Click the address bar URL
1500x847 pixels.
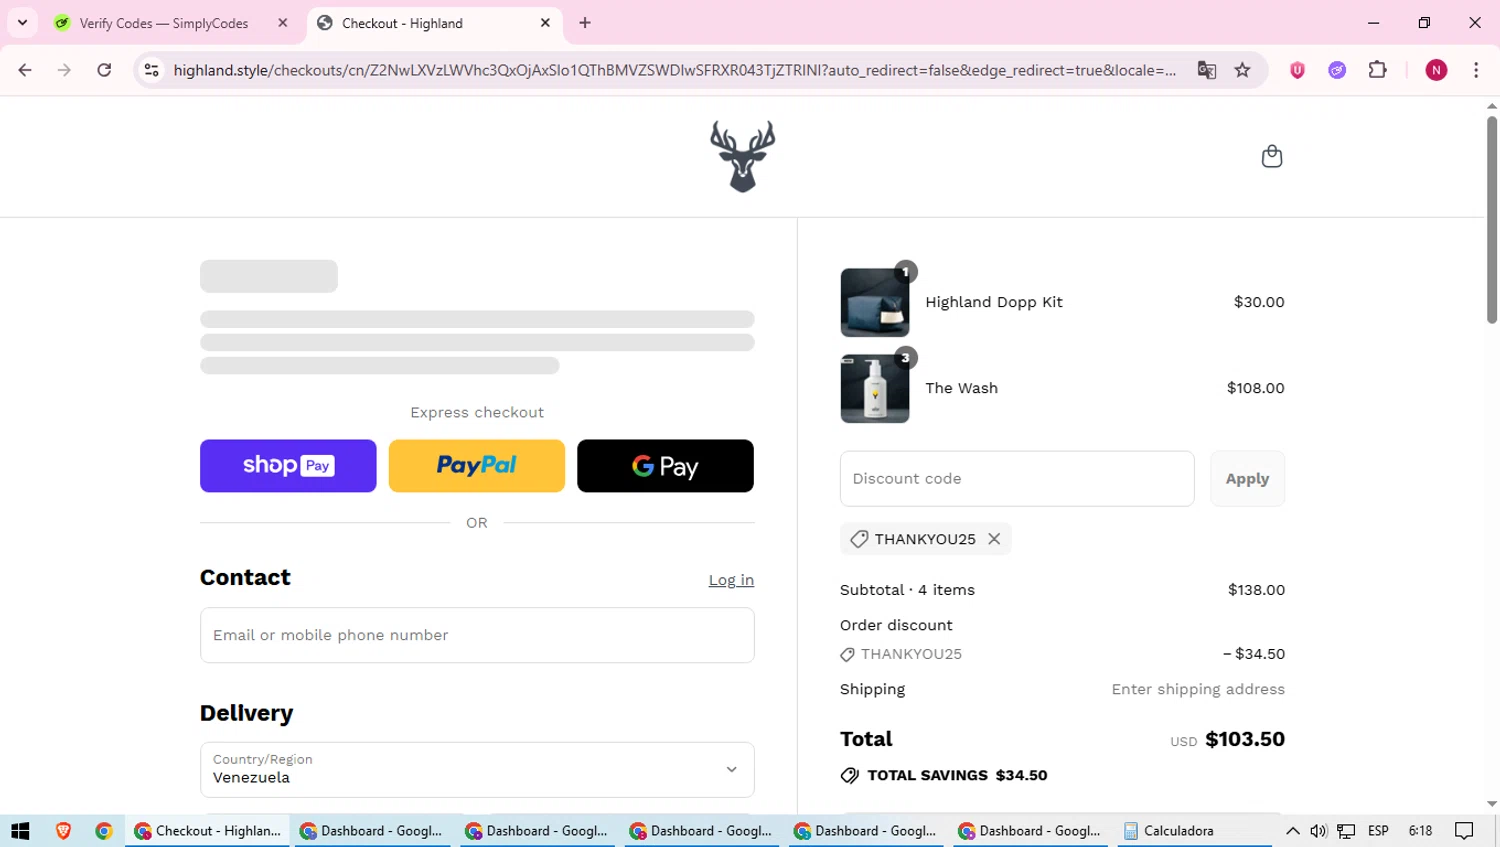[675, 70]
